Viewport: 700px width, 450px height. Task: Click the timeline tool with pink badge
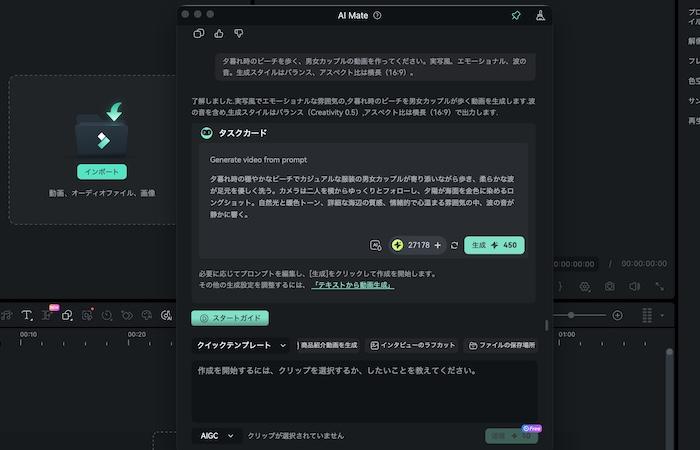tap(47, 315)
